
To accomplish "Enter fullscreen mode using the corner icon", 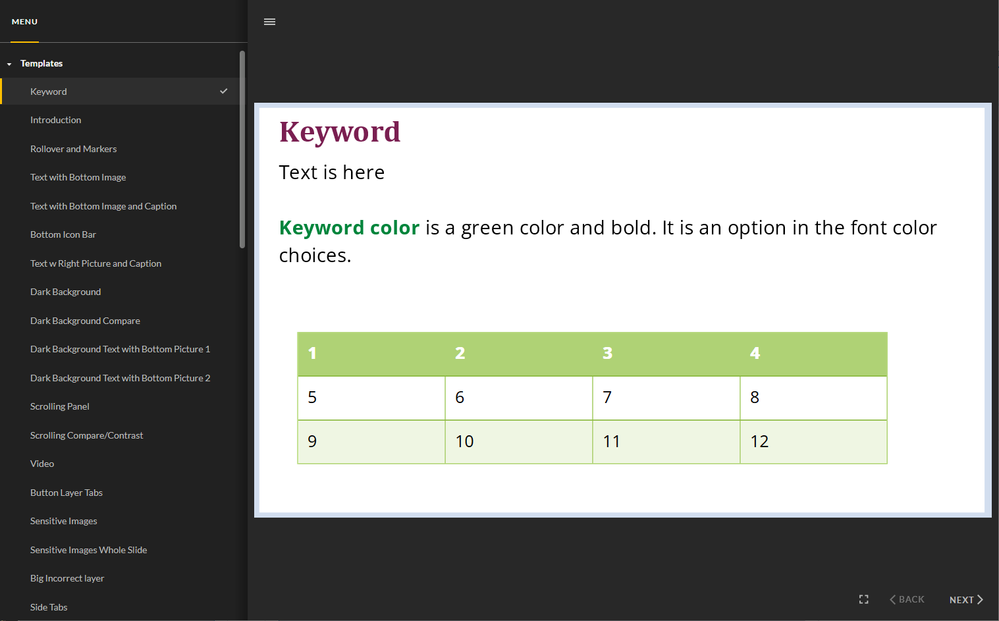I will point(864,599).
